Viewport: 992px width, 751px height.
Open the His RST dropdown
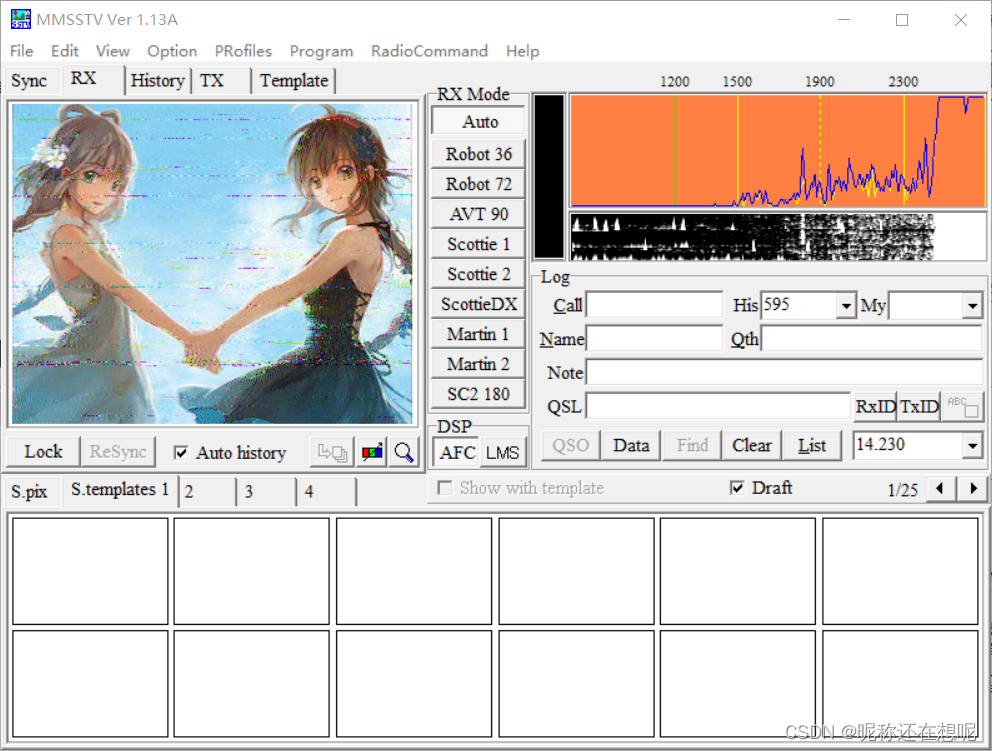click(846, 306)
